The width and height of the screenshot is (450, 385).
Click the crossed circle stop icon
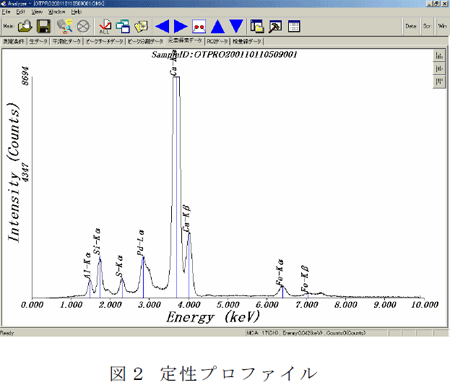[83, 26]
